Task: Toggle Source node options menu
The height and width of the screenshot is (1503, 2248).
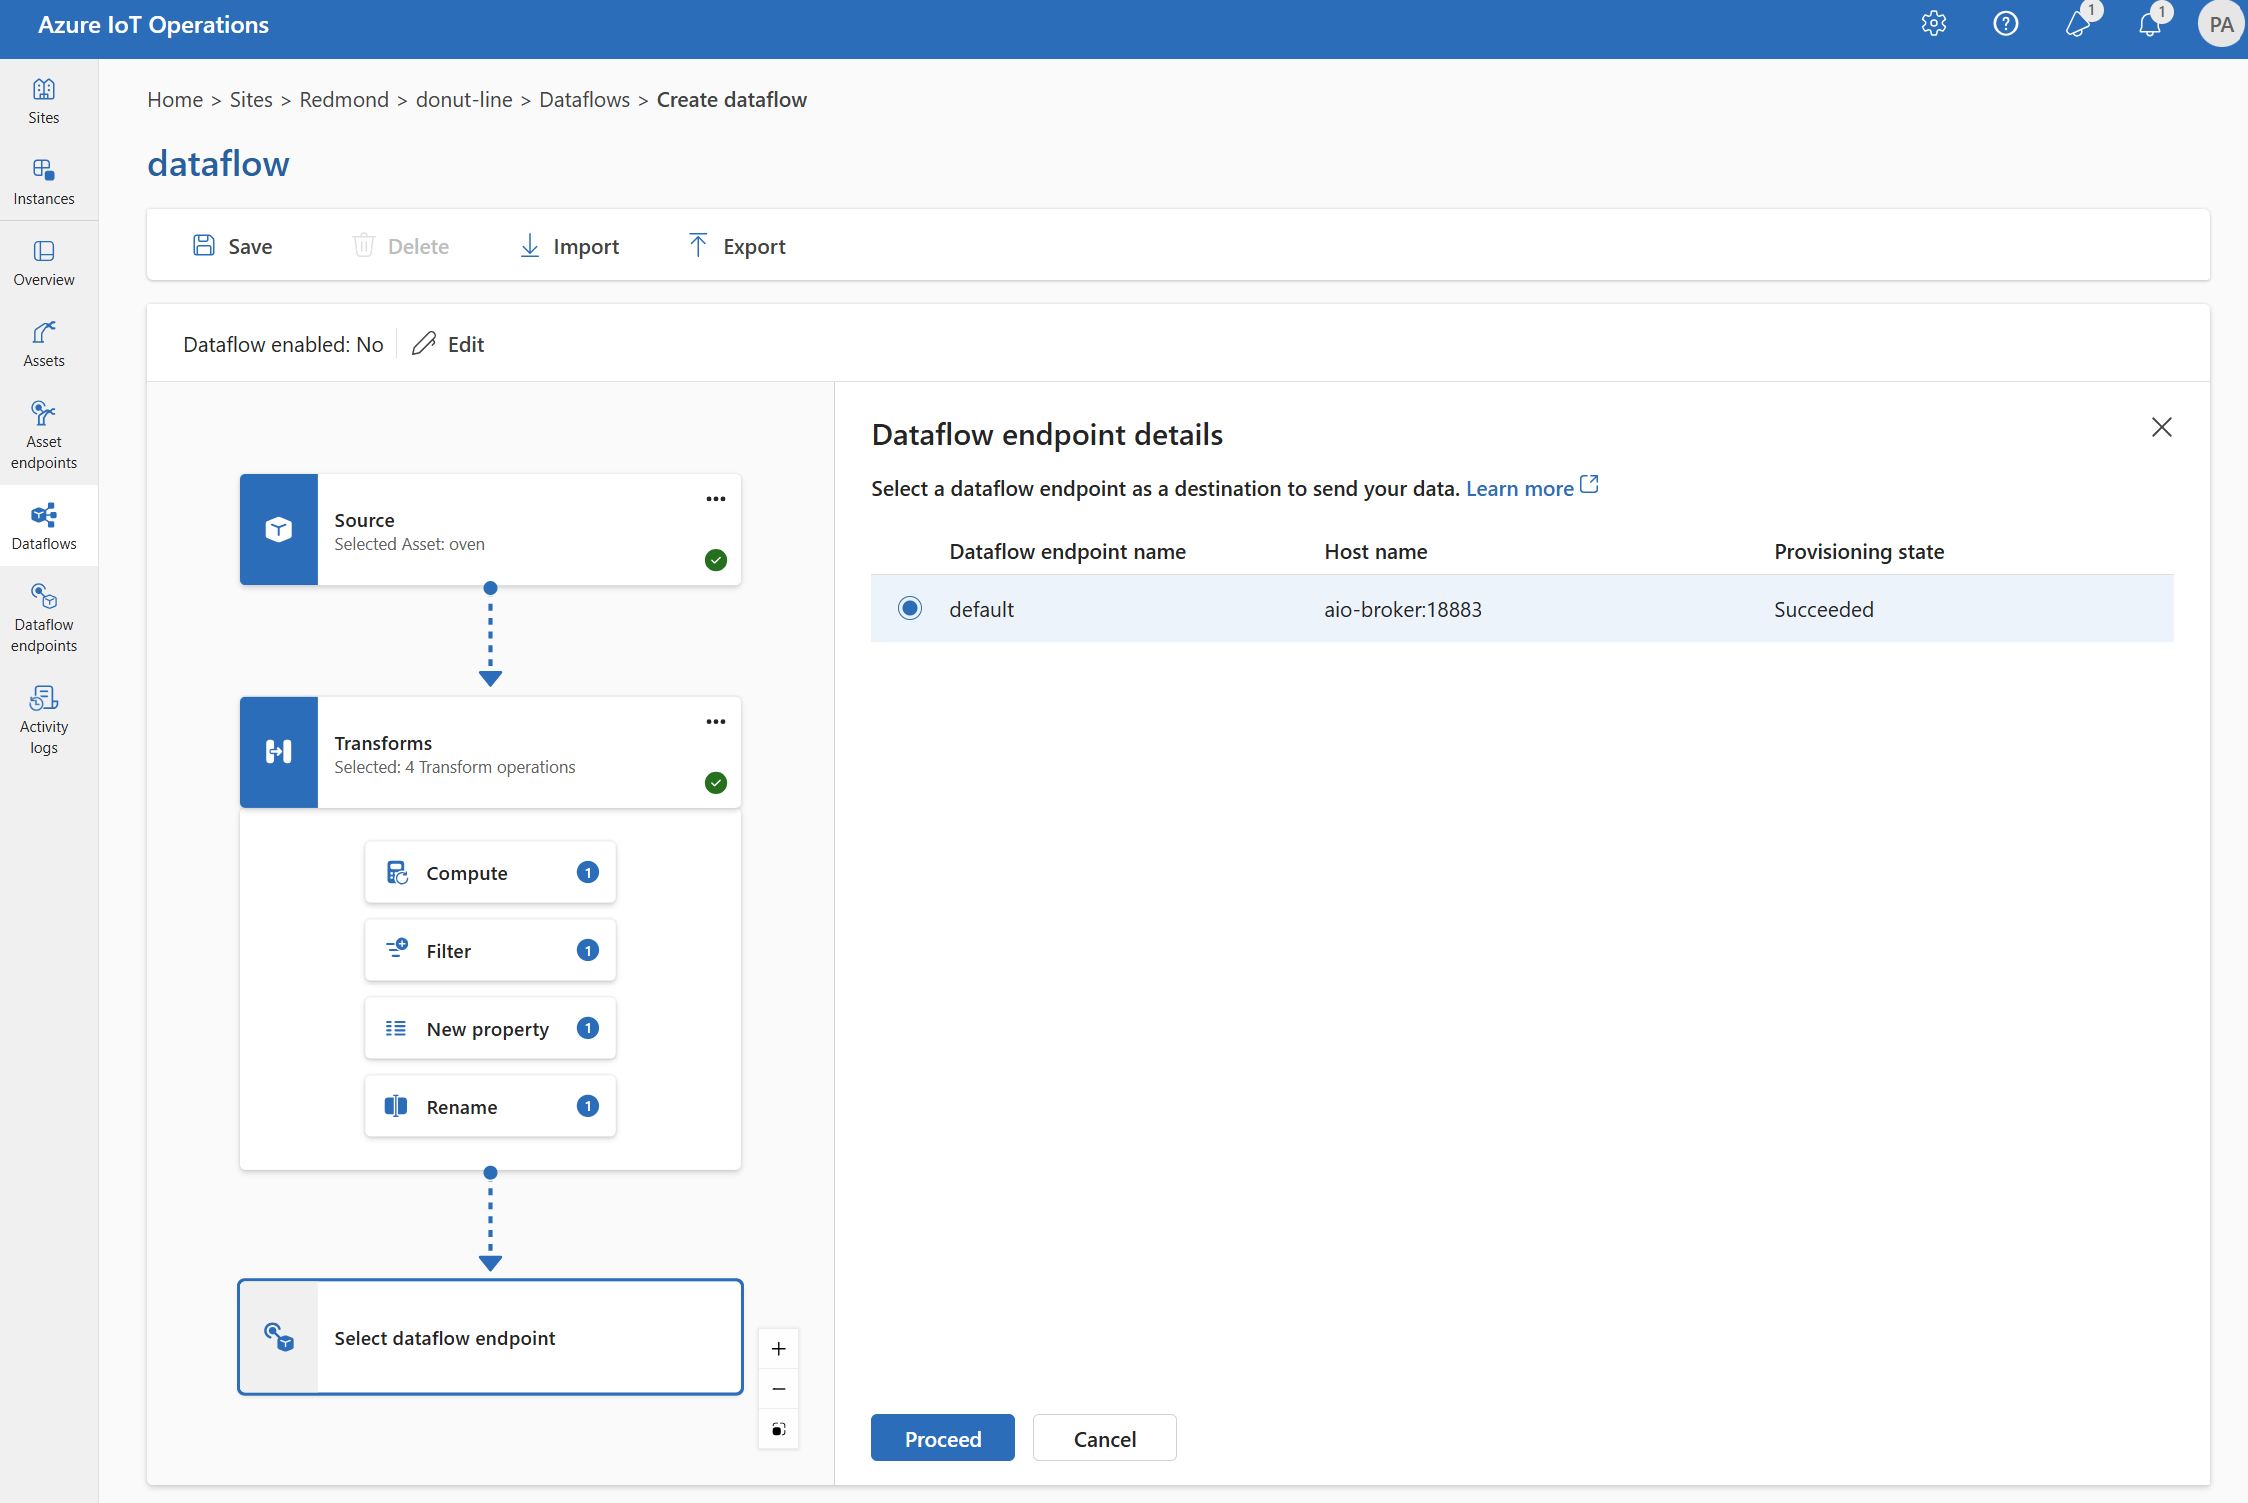Action: coord(711,497)
